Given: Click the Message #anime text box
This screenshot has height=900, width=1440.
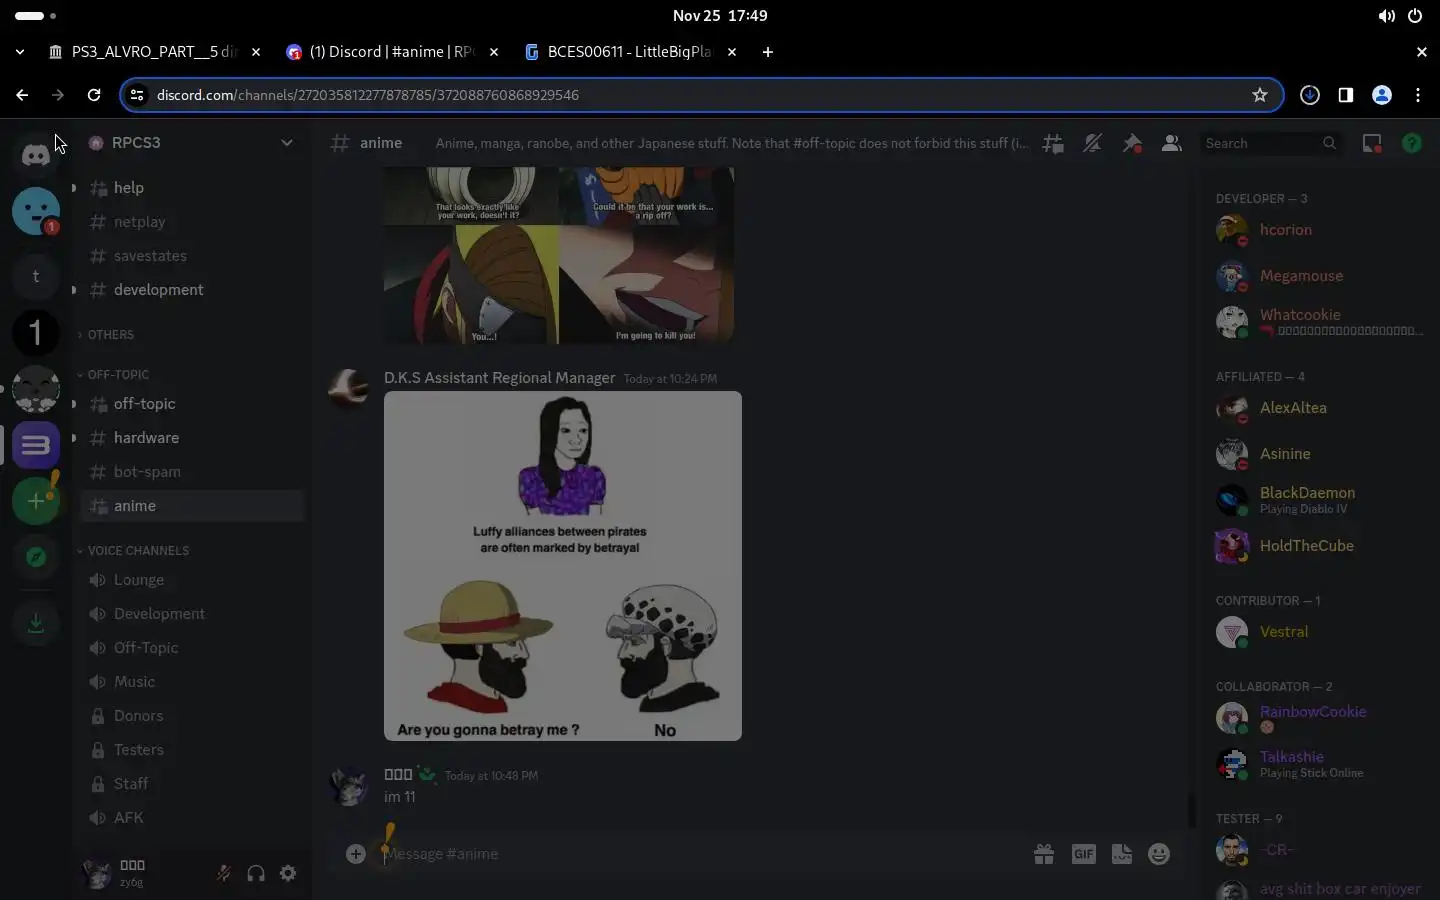Looking at the screenshot, I should (x=700, y=854).
